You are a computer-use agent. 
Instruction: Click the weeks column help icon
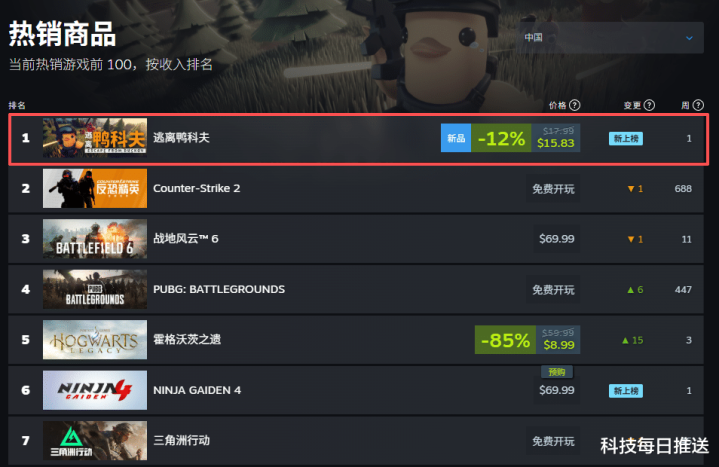point(698,105)
